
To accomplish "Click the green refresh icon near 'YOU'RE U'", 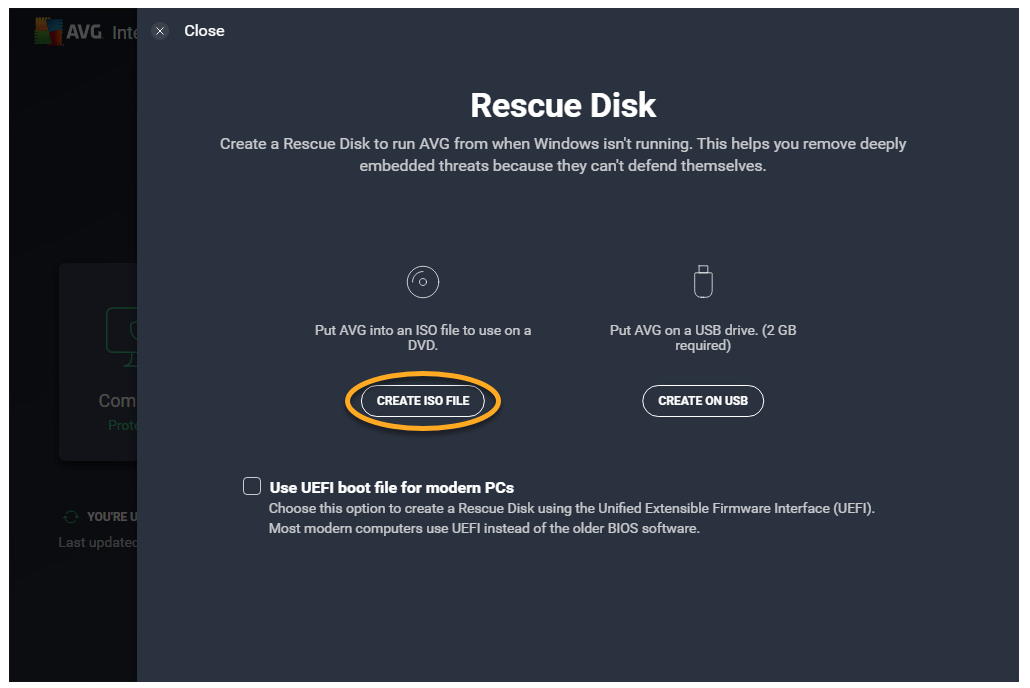I will pos(70,517).
